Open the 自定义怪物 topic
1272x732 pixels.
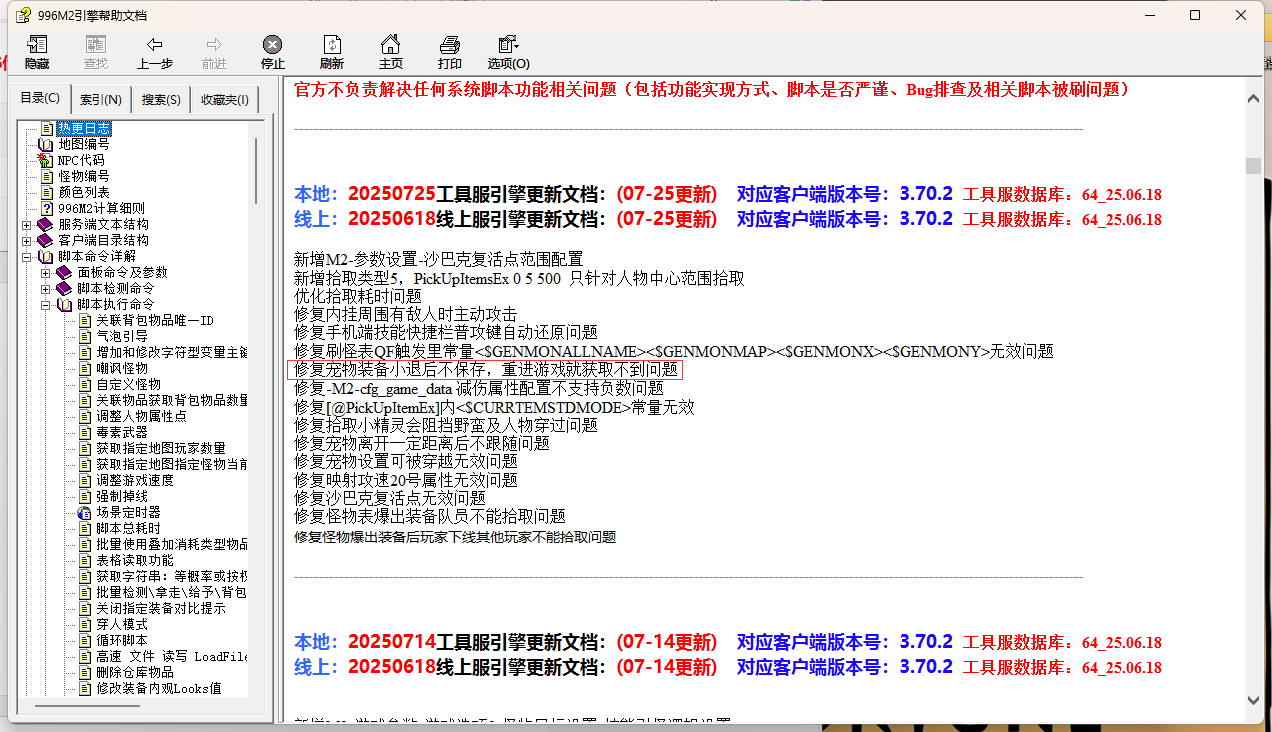click(128, 384)
